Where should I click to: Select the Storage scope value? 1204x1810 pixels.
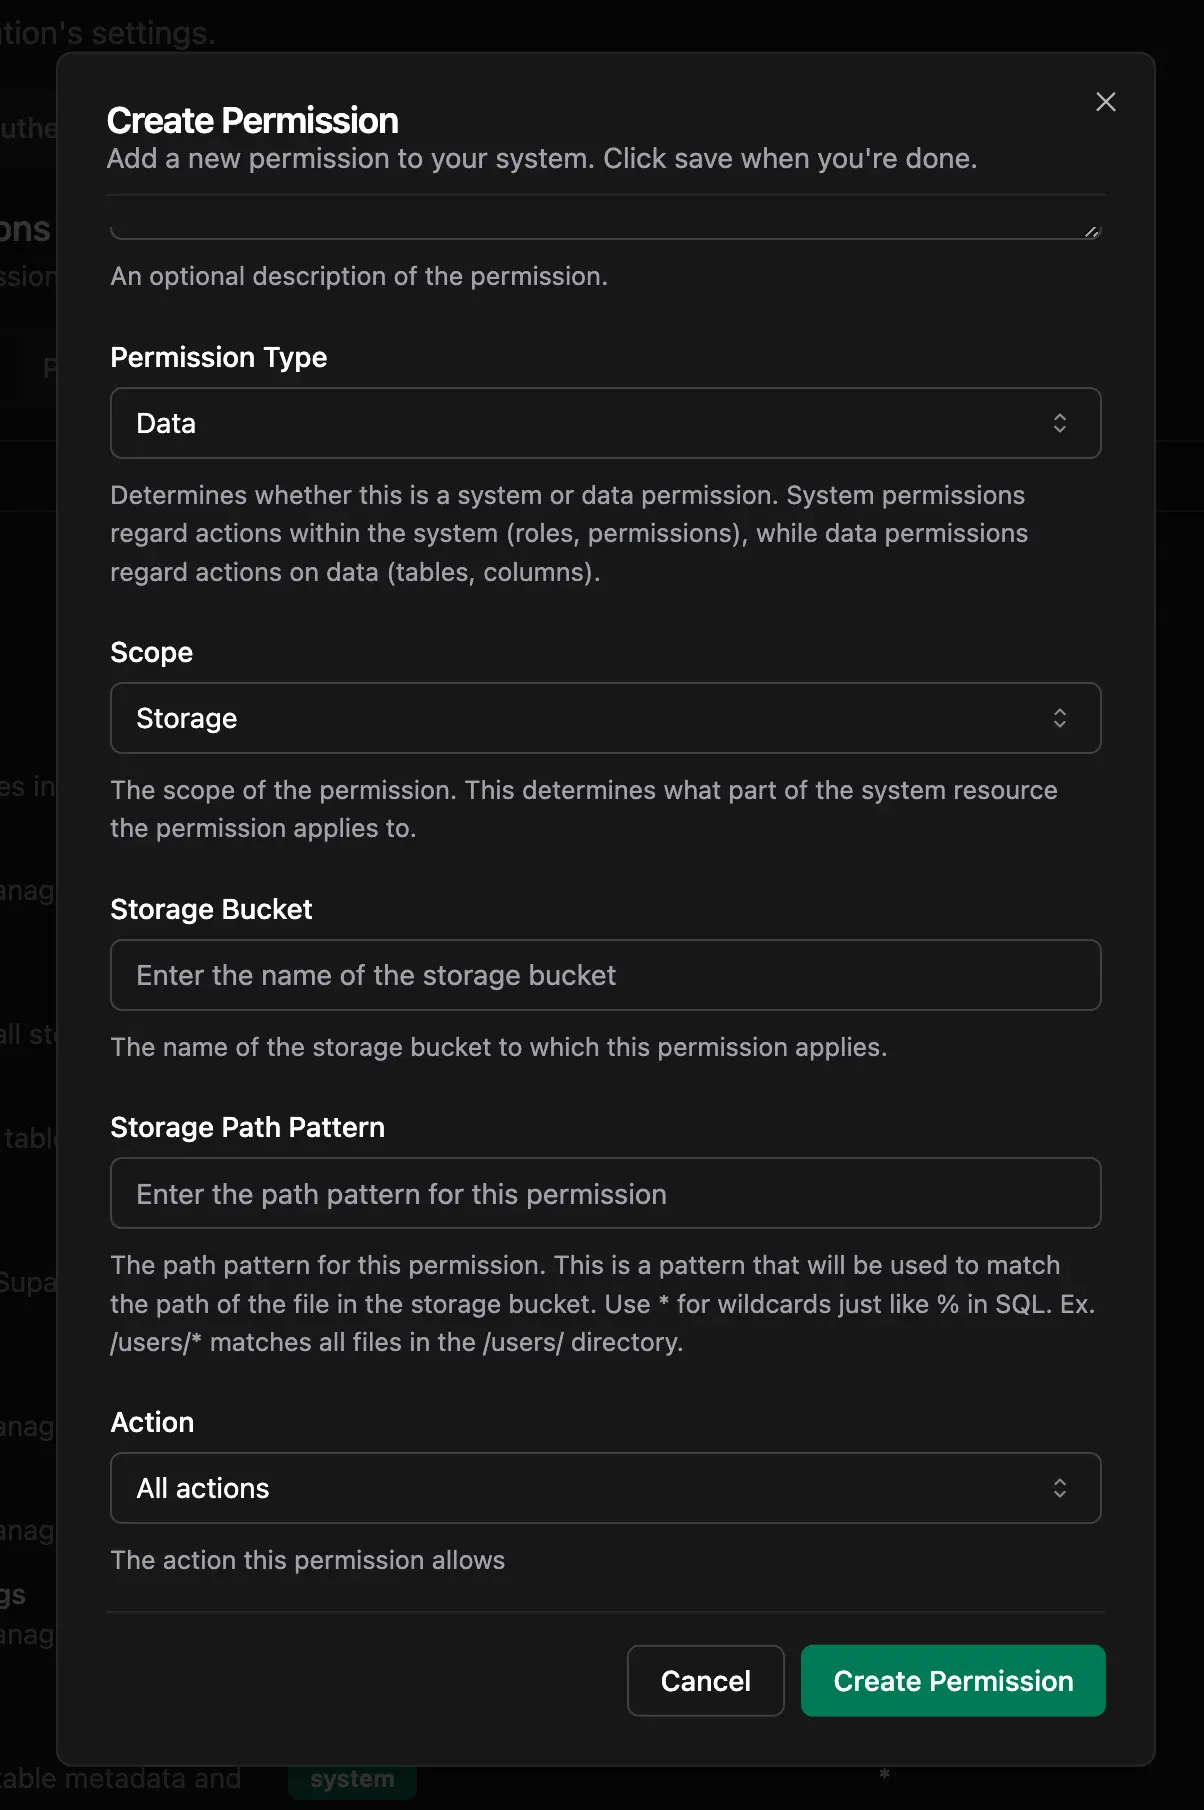point(186,718)
